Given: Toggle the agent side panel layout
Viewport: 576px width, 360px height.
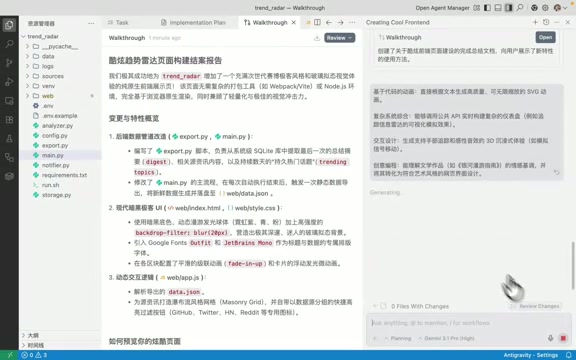Looking at the screenshot, I should click(x=509, y=8).
